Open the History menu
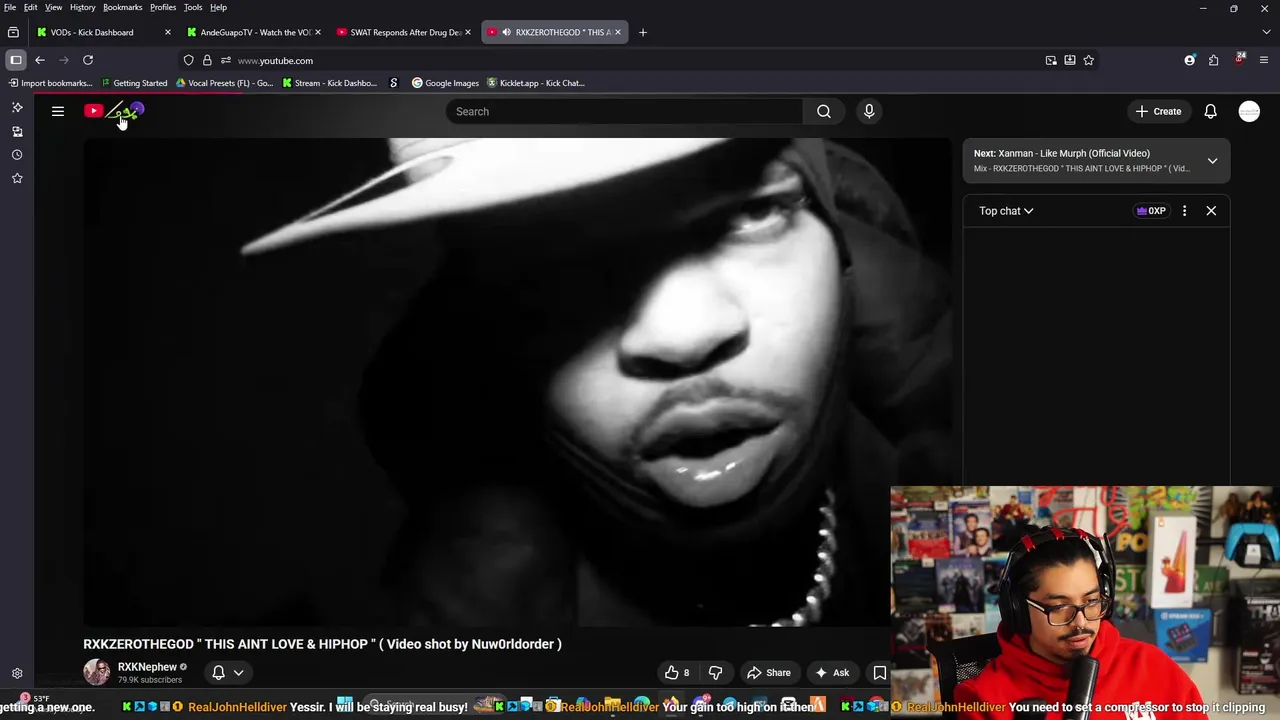This screenshot has height=720, width=1280. 83,7
